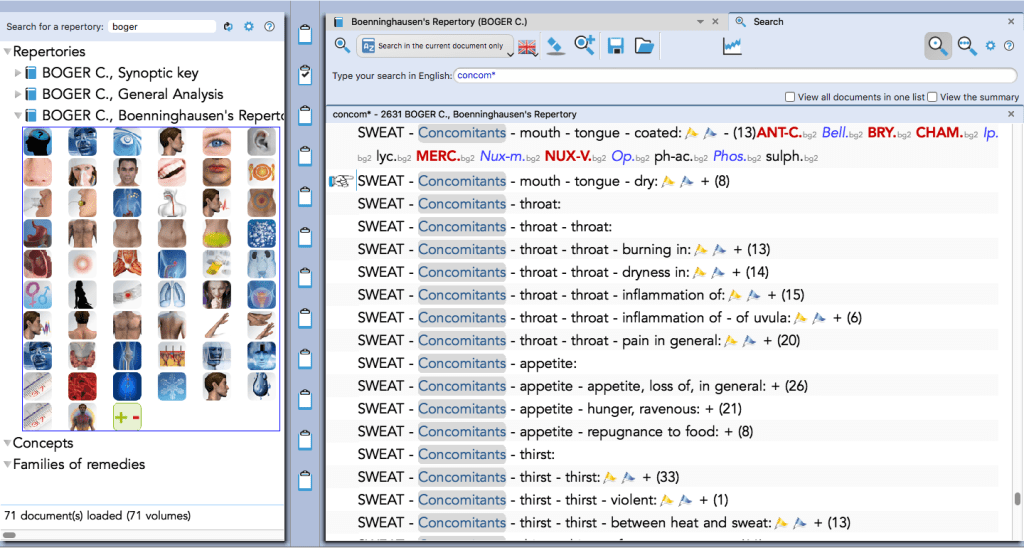This screenshot has height=548, width=1024.
Task: Open the red blood cells icon
Action: coord(82,386)
